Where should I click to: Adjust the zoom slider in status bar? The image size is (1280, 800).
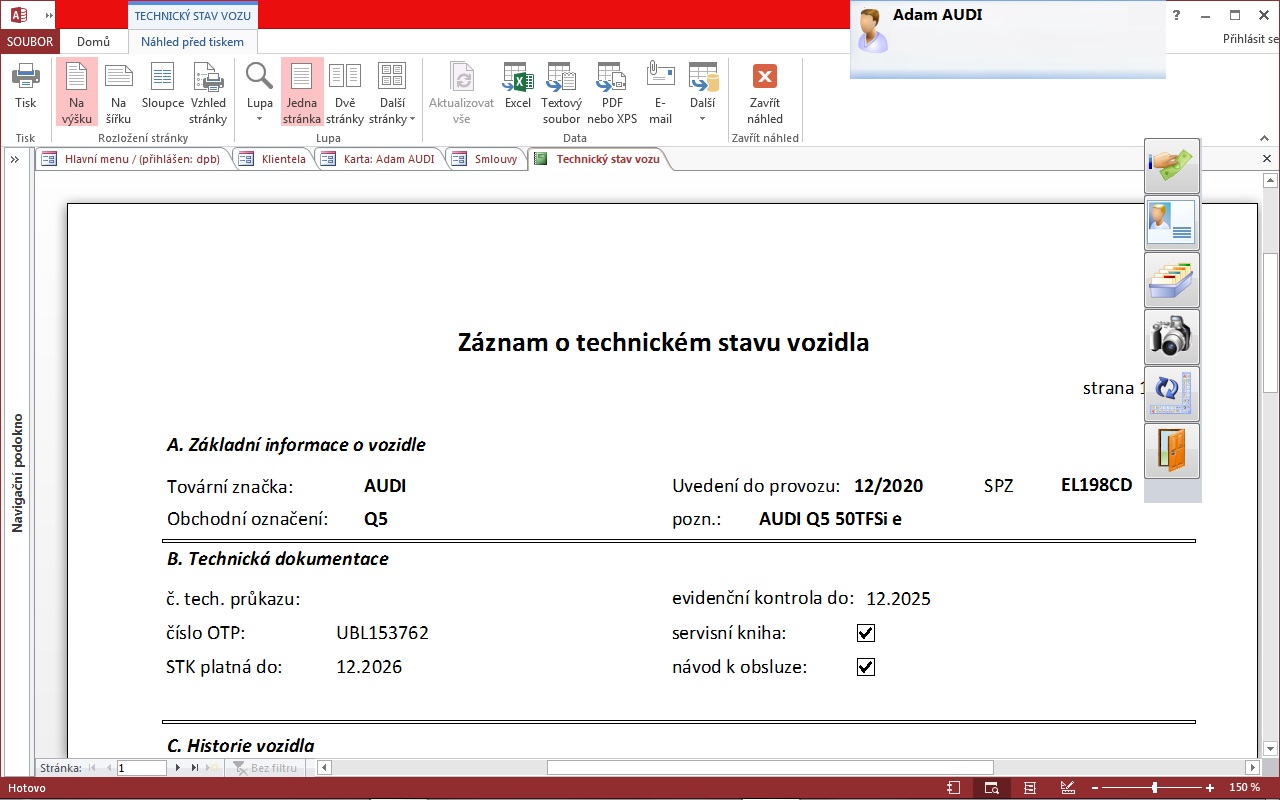pos(1154,788)
